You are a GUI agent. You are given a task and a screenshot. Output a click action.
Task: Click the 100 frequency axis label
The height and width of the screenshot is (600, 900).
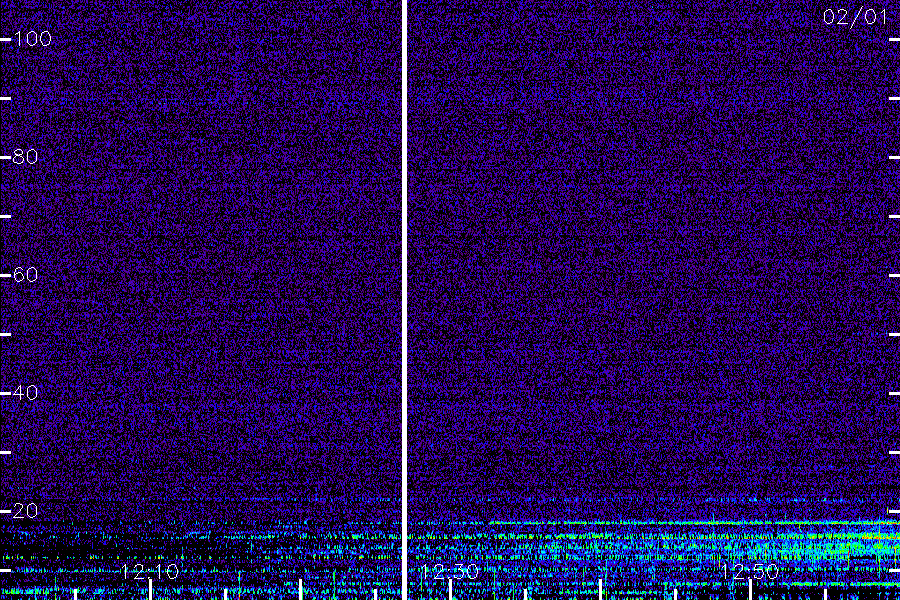point(32,39)
